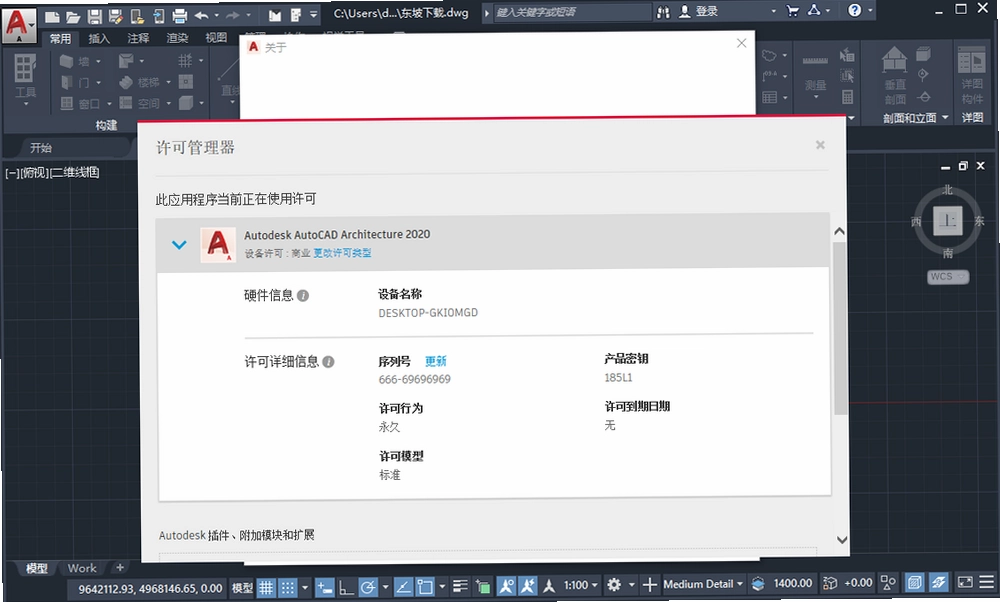Click the 墙 wall tool icon

(66, 61)
